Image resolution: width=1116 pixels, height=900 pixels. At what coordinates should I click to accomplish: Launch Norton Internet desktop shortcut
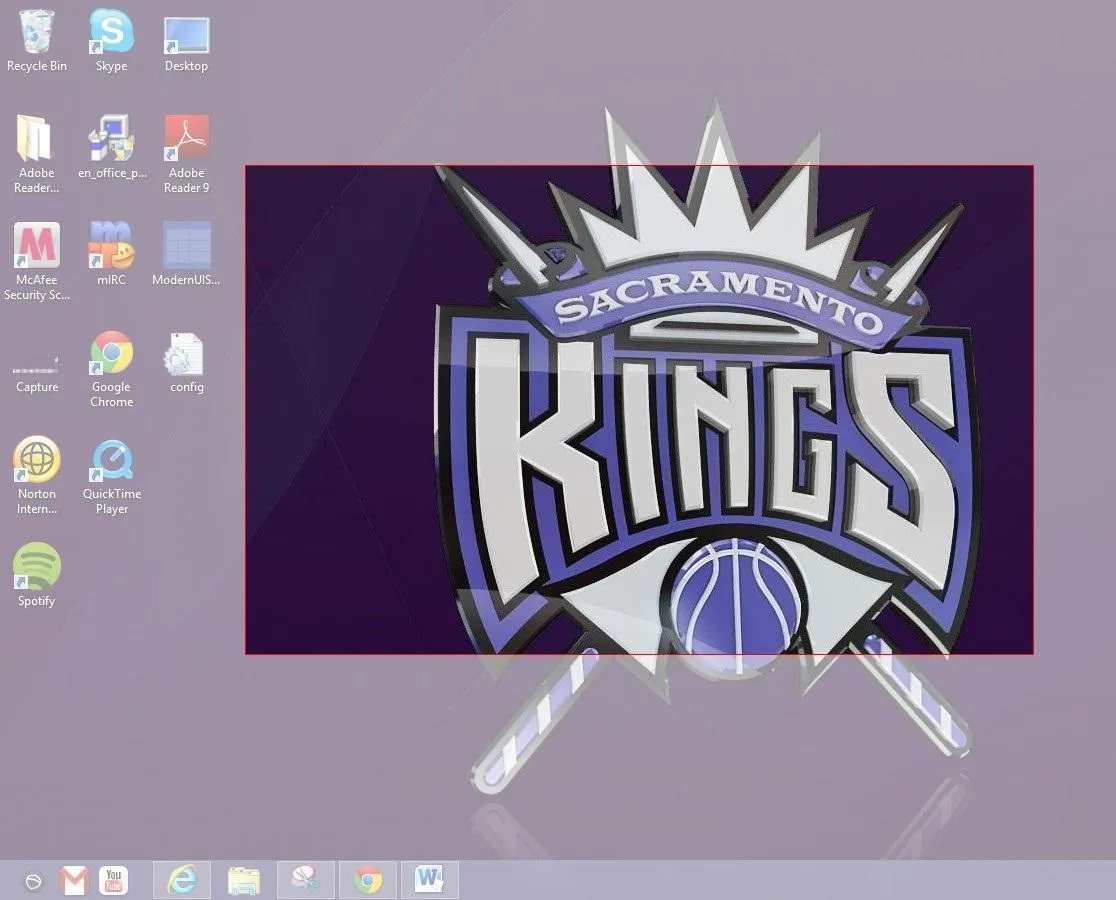[36, 460]
